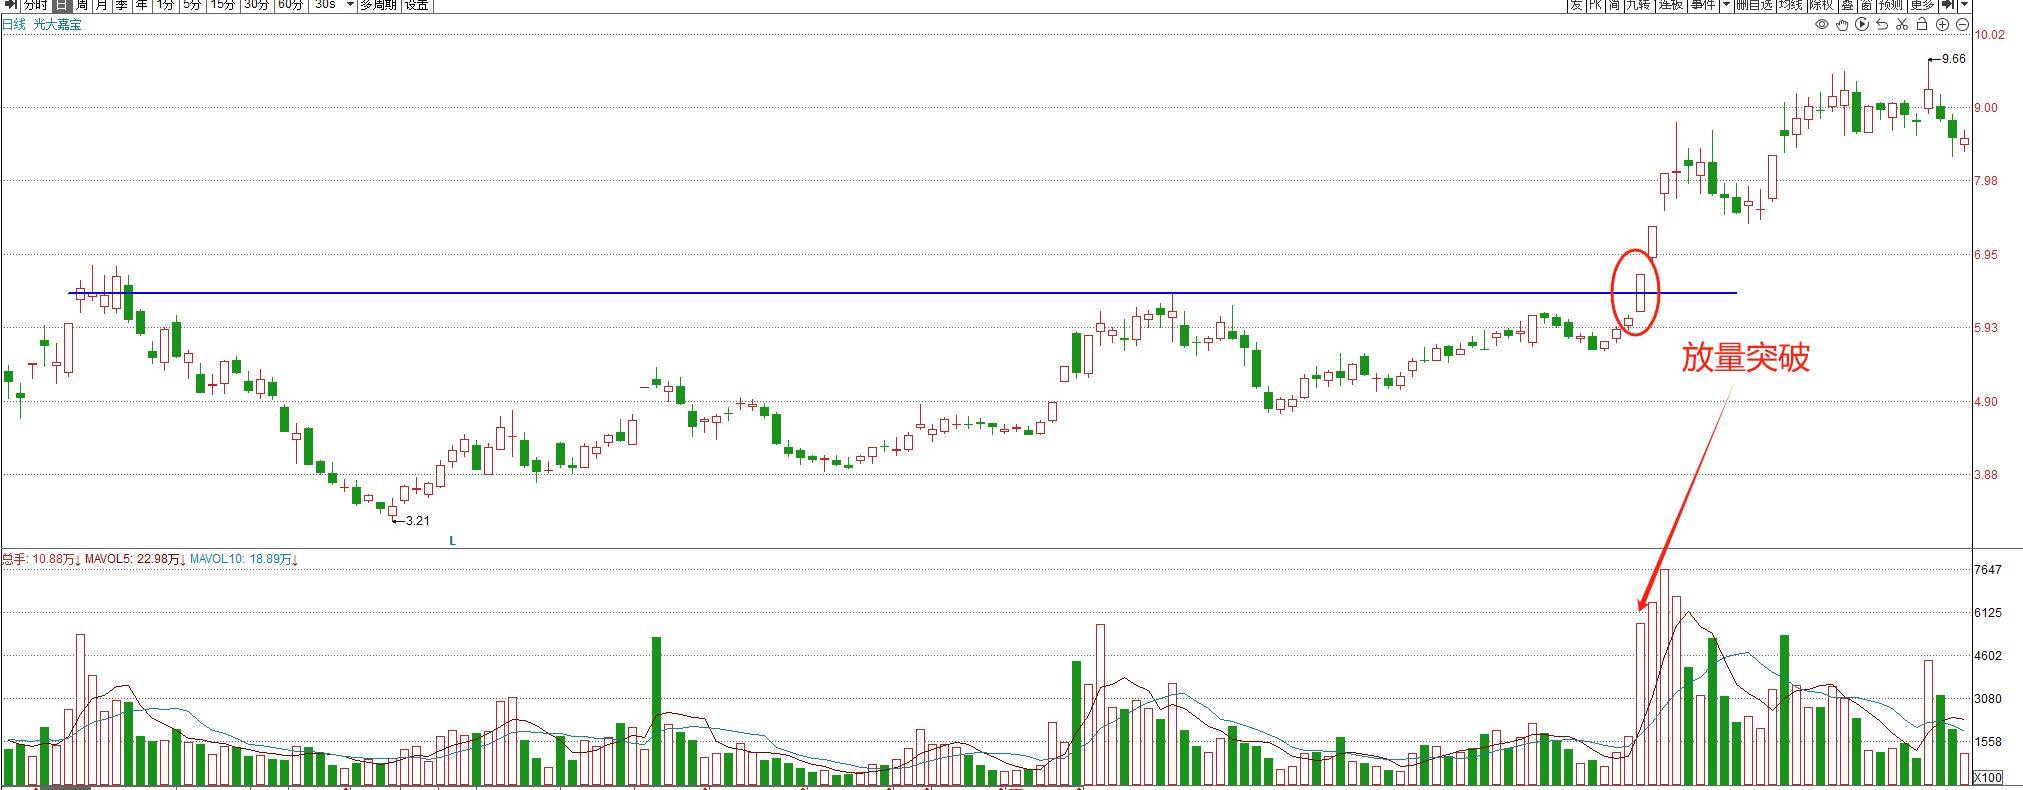Click the undo arrow icon
Image resolution: width=2023 pixels, height=790 pixels.
pyautogui.click(x=1882, y=24)
